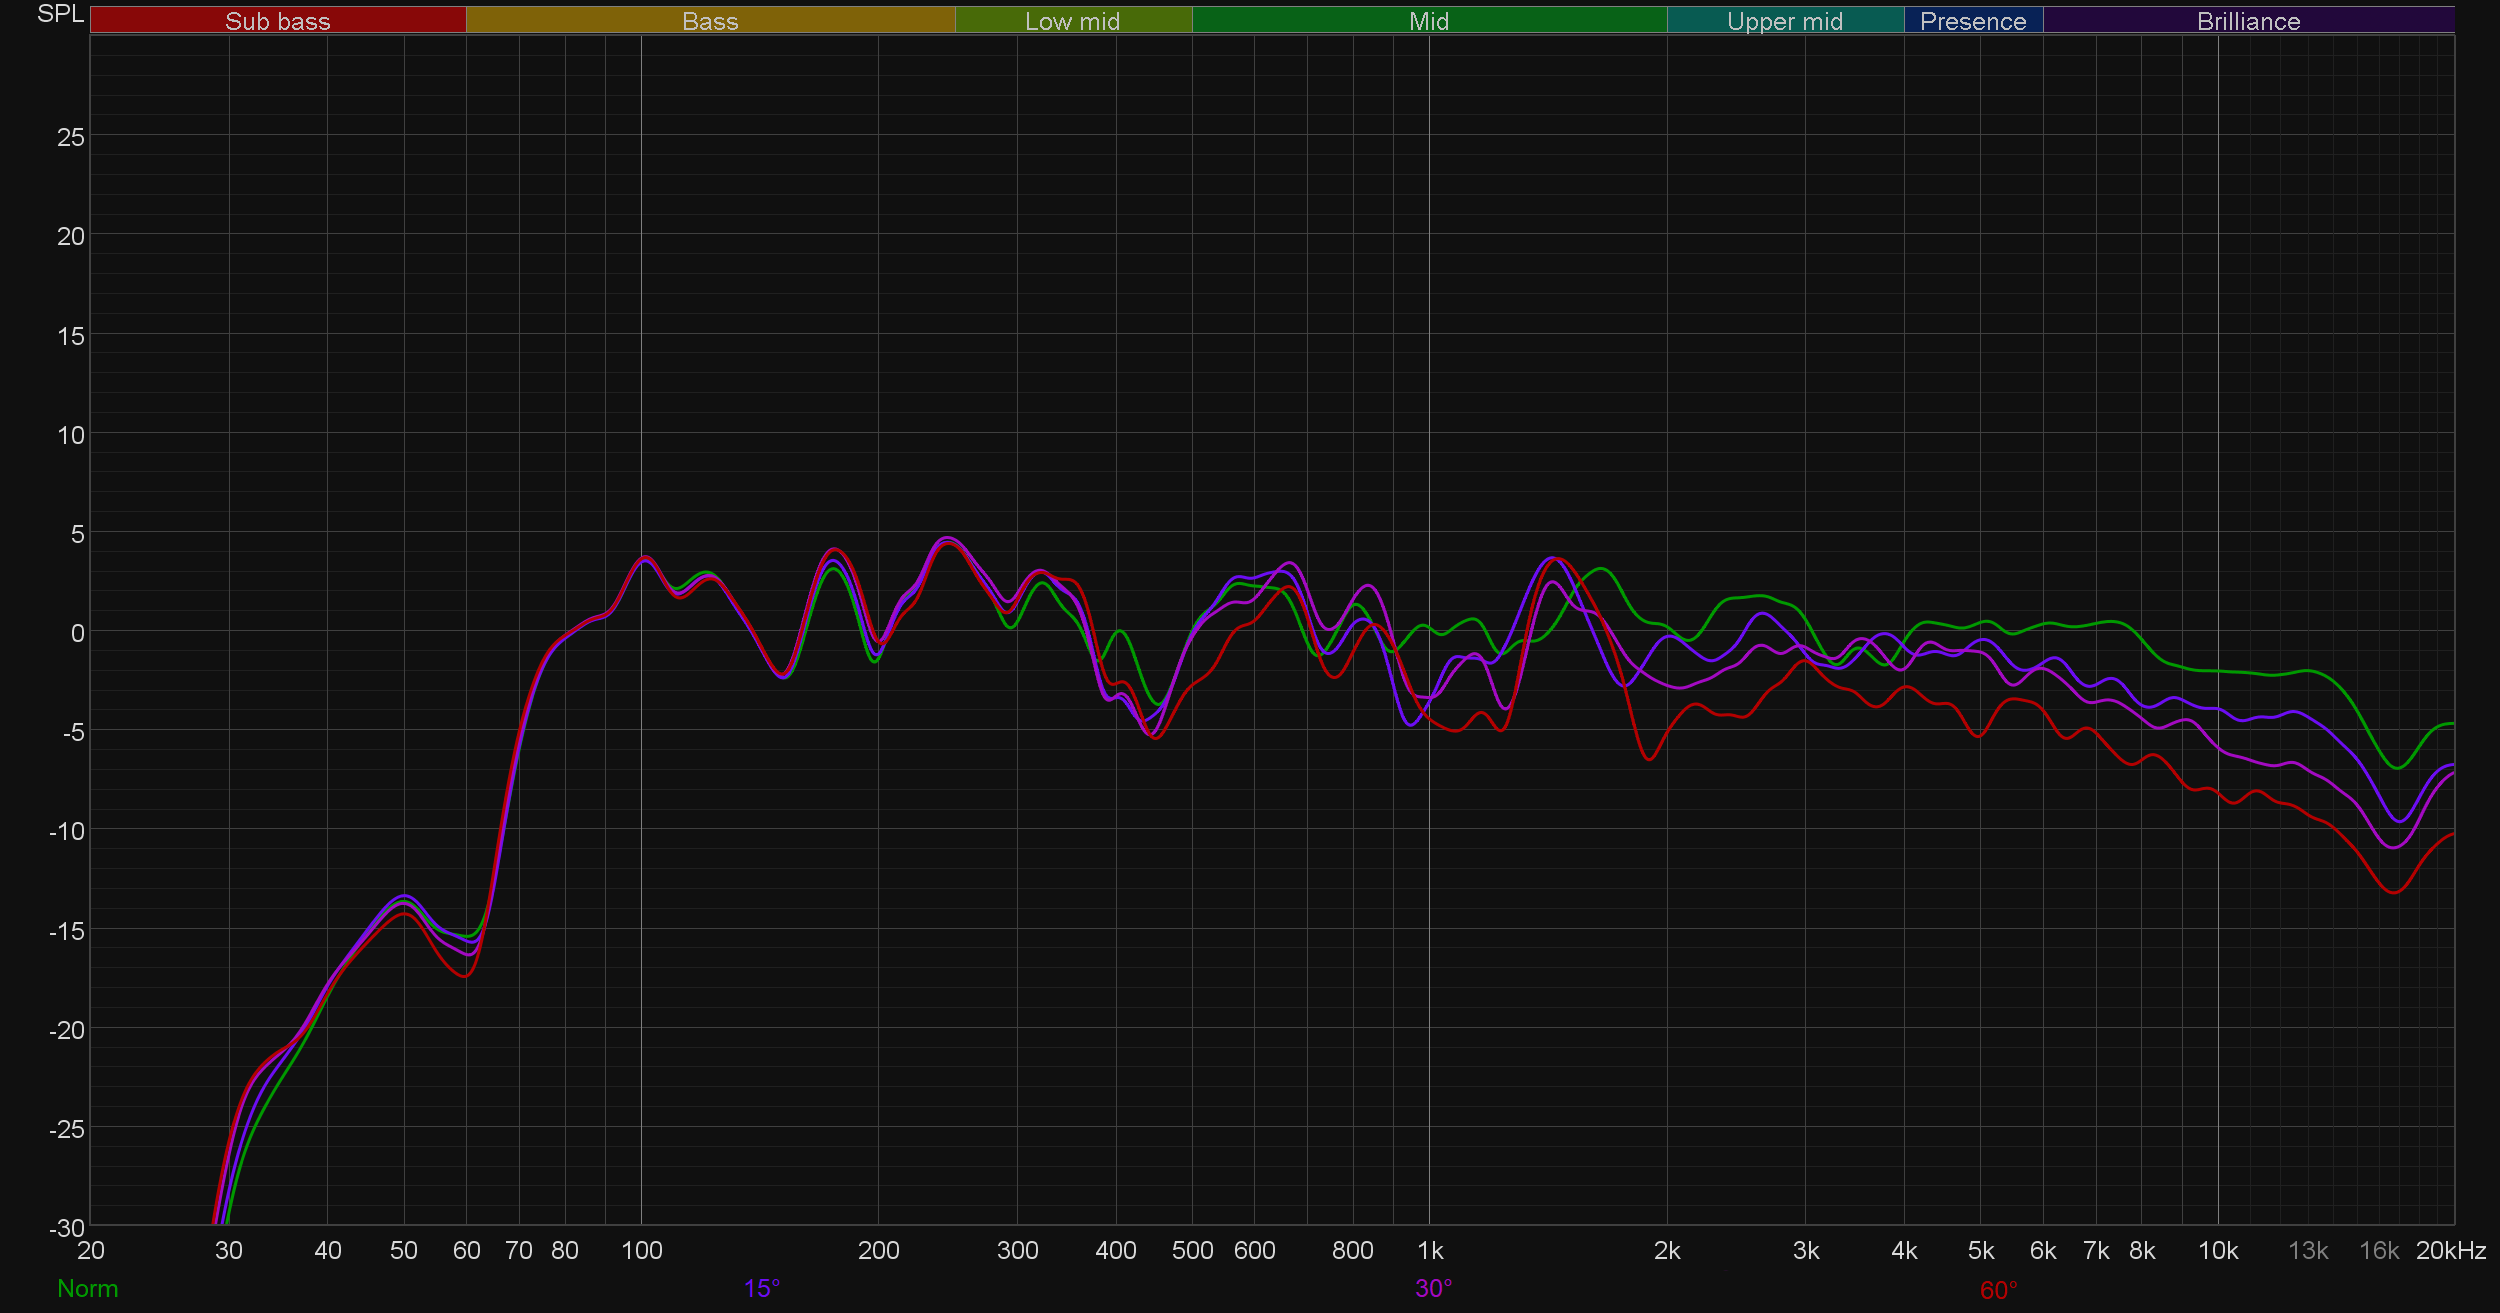
Task: Toggle the 30° trace legend label
Action: click(x=1433, y=1288)
